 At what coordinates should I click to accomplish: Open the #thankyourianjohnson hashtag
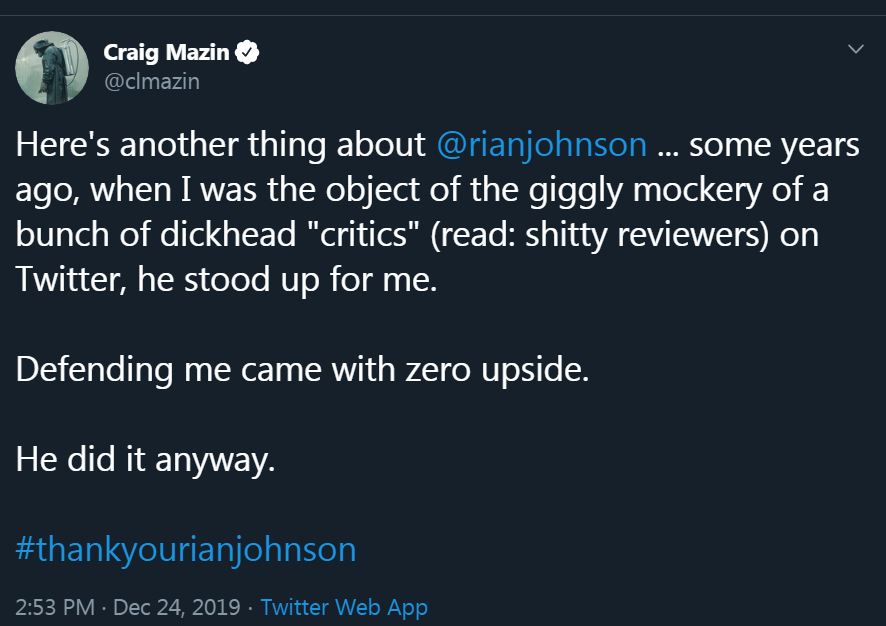(186, 549)
